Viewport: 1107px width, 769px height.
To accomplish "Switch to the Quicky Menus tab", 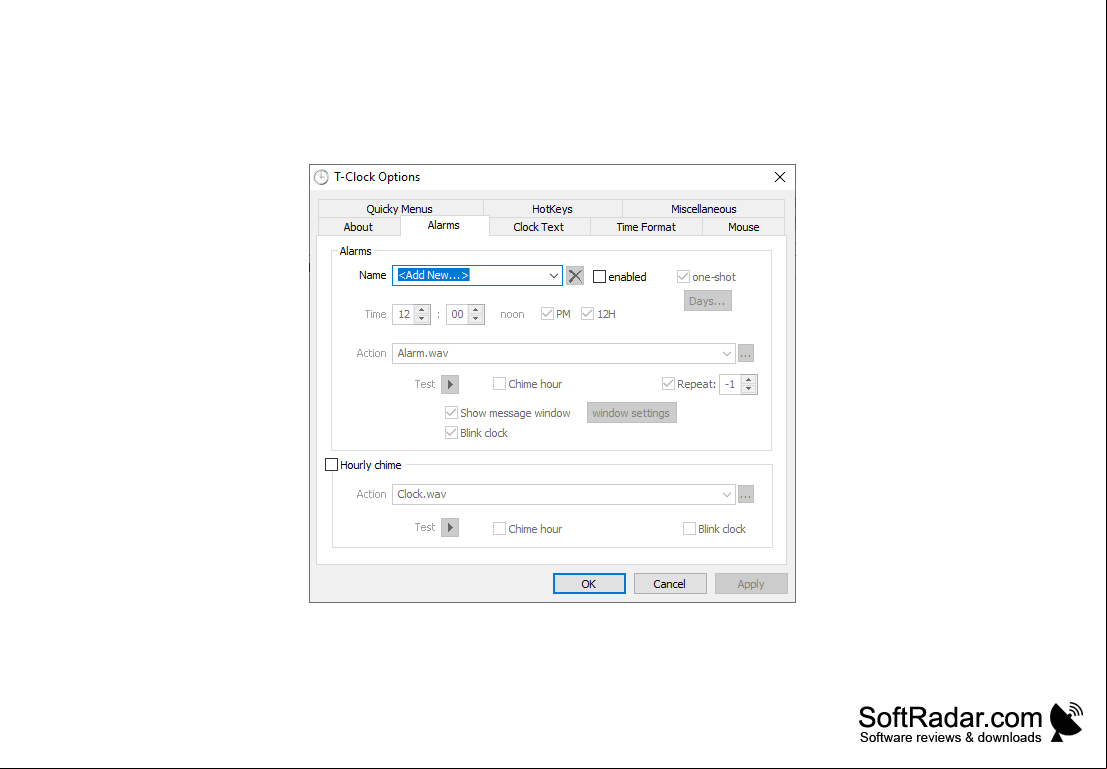I will [400, 209].
